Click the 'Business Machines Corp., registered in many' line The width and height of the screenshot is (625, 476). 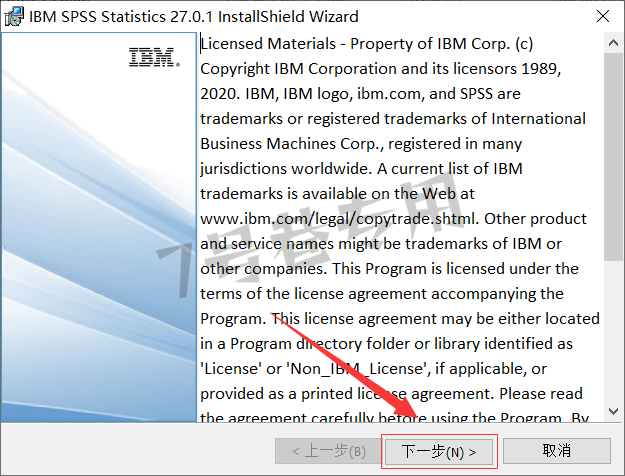[x=361, y=144]
